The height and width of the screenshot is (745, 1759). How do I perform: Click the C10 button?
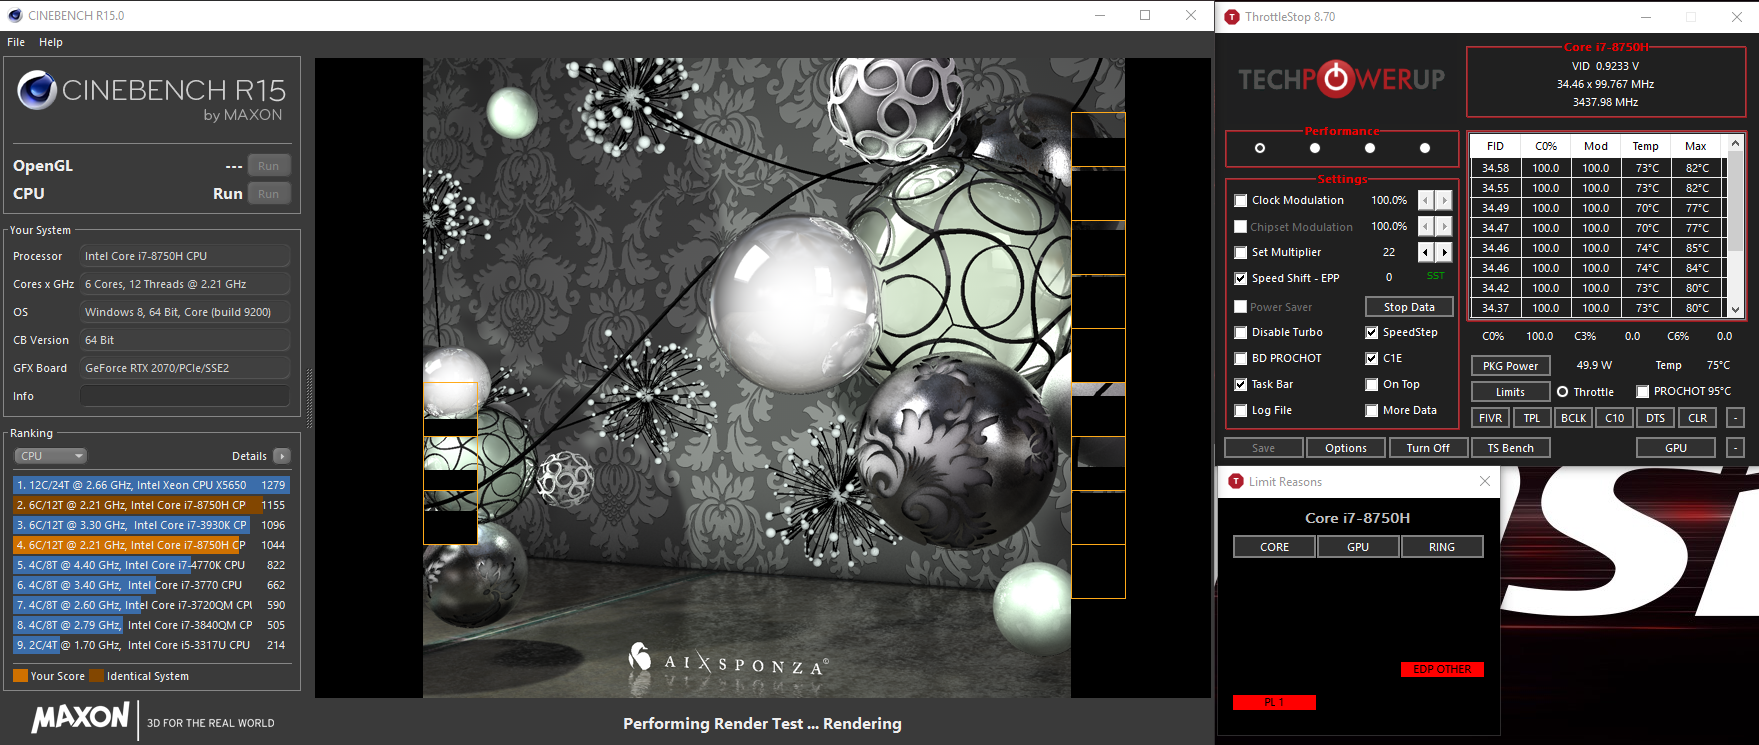point(1615,418)
